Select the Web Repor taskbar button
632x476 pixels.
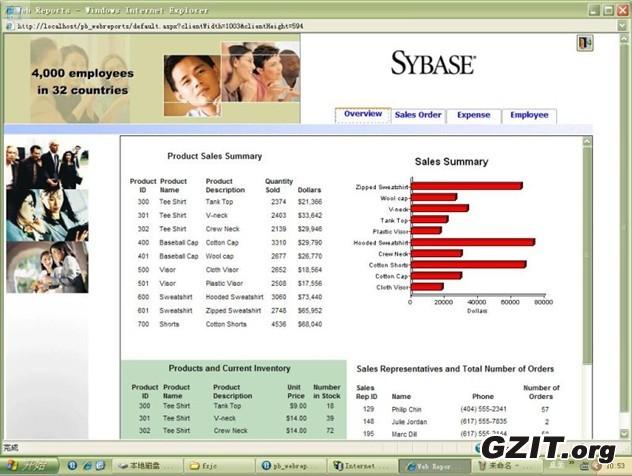[434, 466]
